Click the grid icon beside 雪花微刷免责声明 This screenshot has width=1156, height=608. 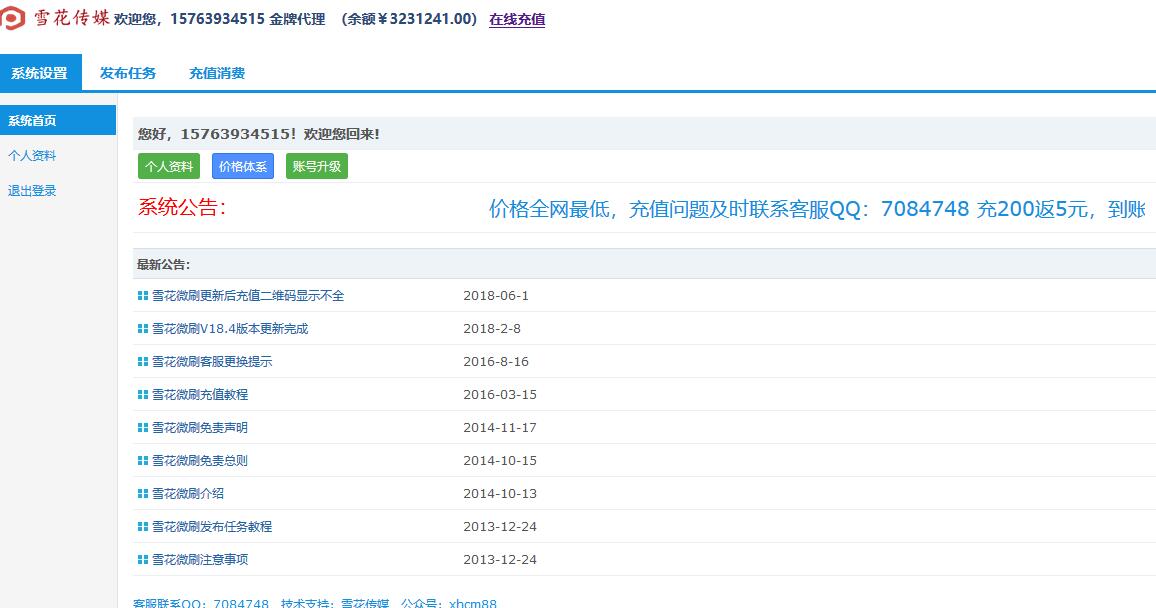[143, 427]
